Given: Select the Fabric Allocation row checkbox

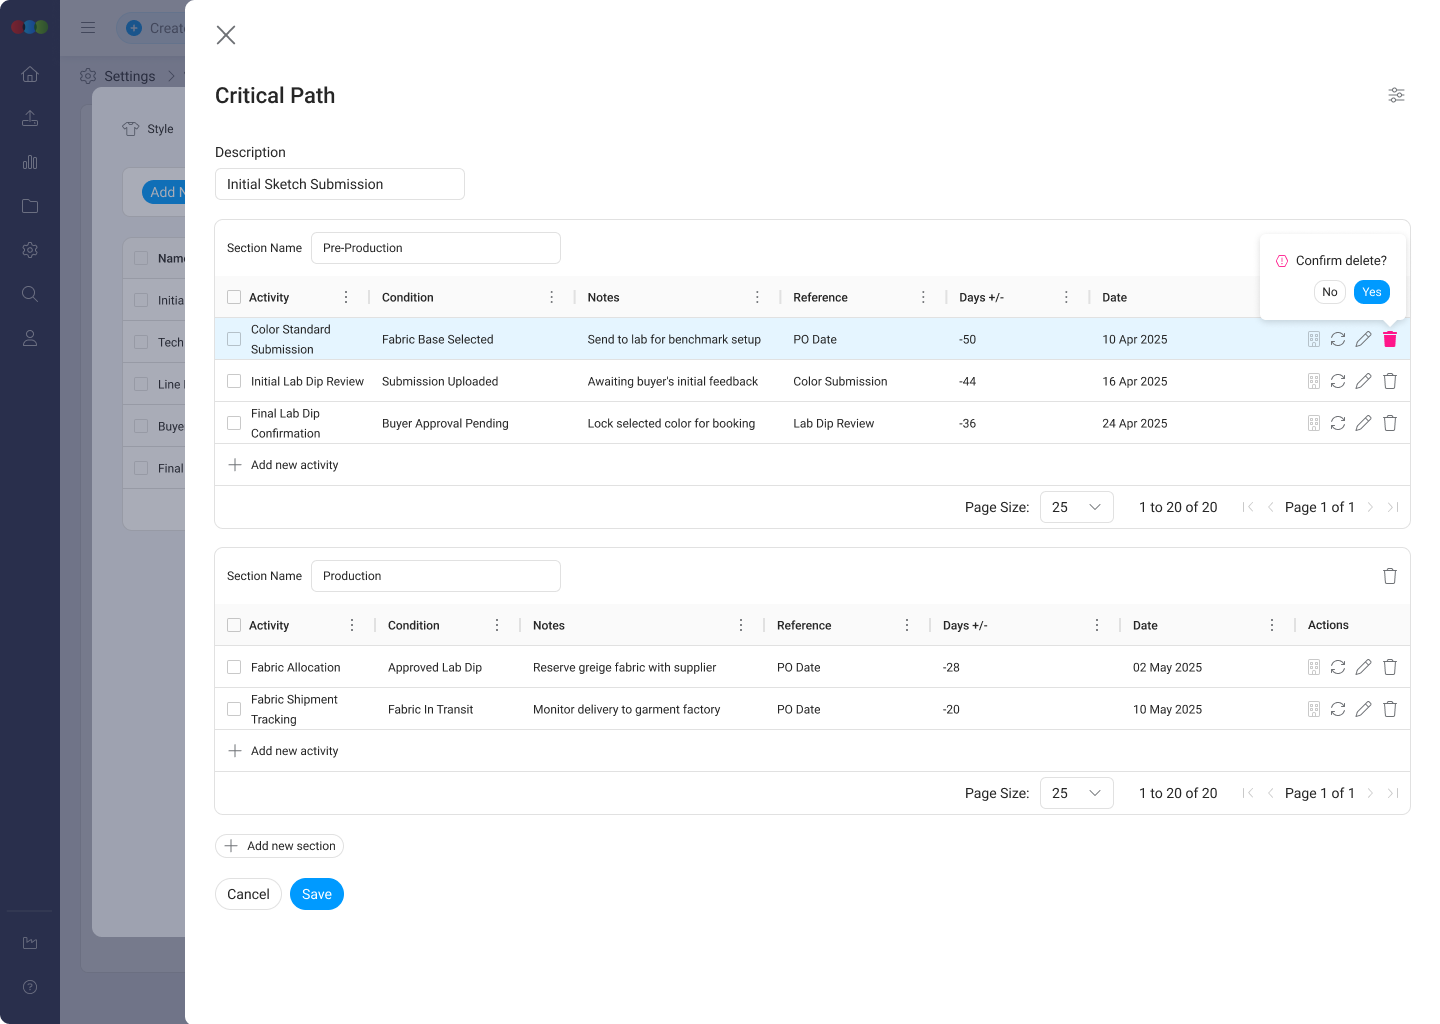Looking at the screenshot, I should tap(234, 667).
